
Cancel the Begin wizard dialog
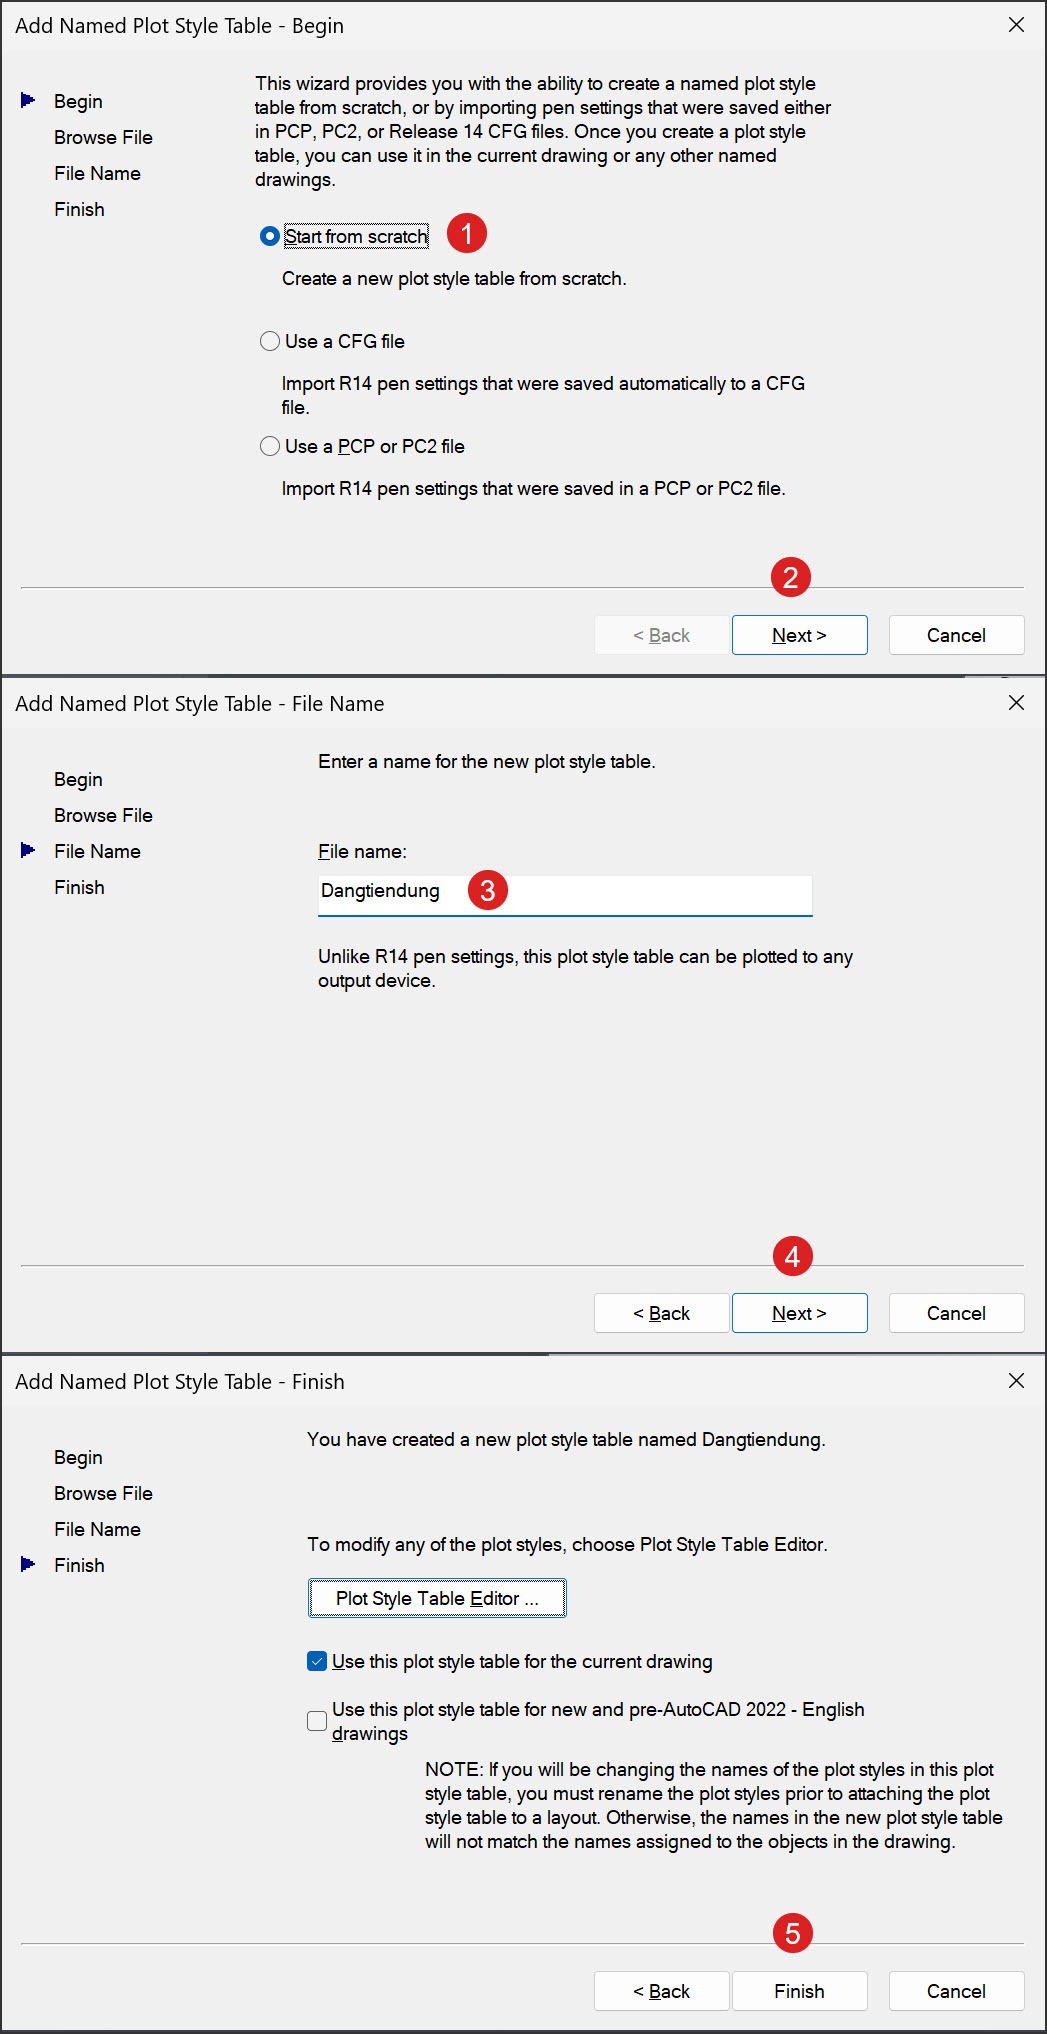pyautogui.click(x=955, y=635)
